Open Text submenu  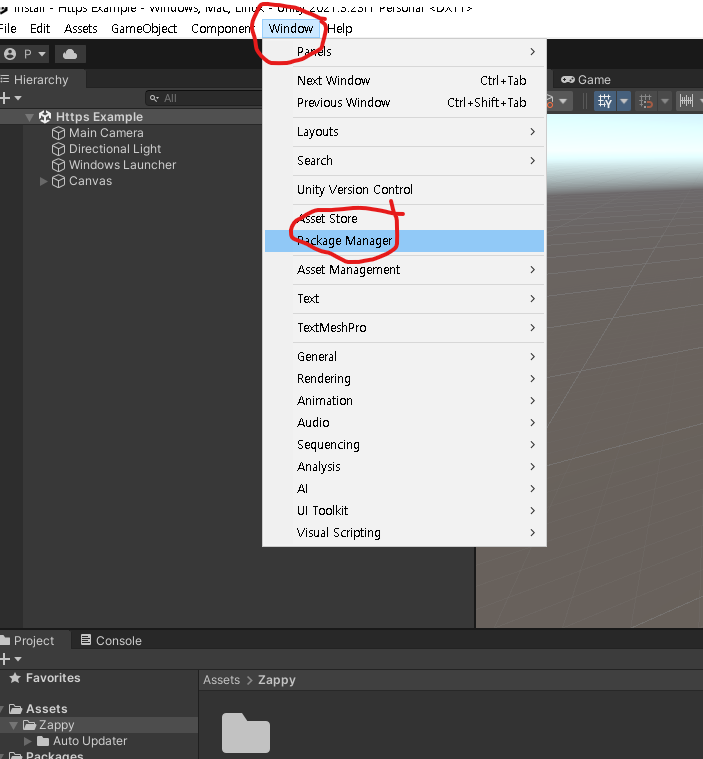[x=404, y=299]
